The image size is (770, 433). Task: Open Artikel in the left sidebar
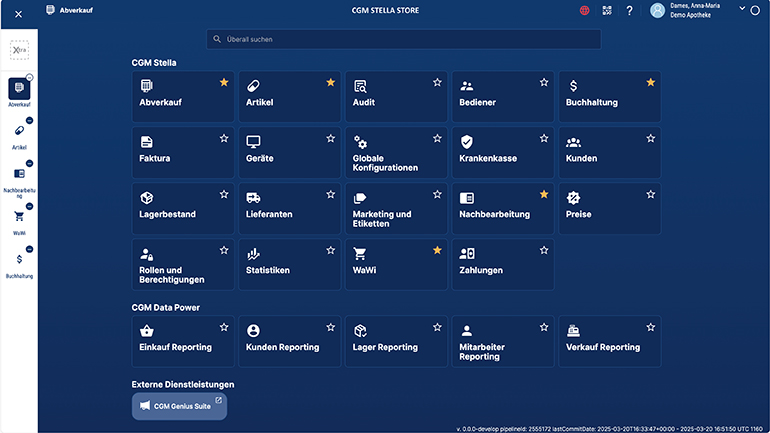coord(19,135)
